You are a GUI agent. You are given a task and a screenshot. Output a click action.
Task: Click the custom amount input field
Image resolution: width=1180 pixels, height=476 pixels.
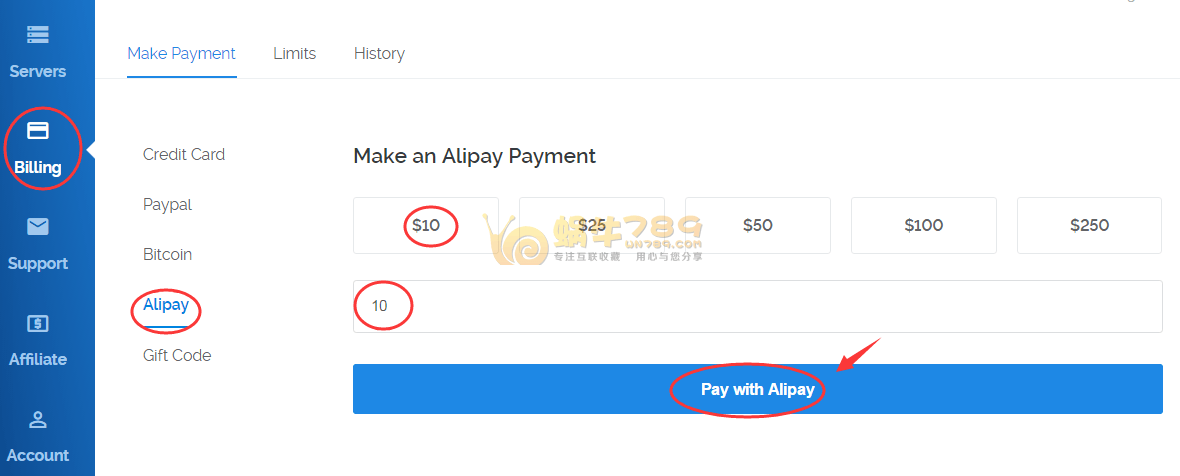click(x=758, y=306)
